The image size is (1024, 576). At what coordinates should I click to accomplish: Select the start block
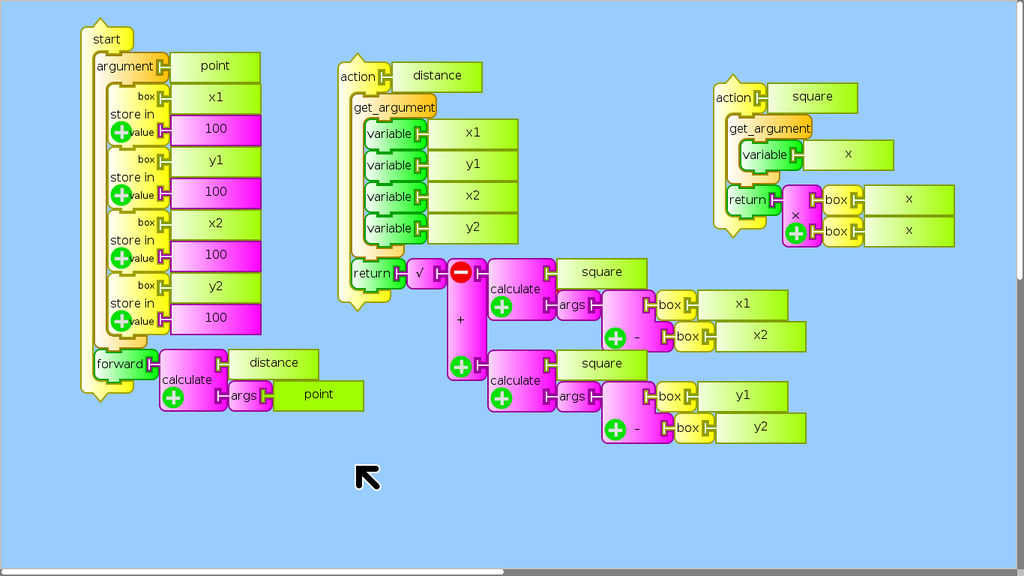(x=106, y=39)
